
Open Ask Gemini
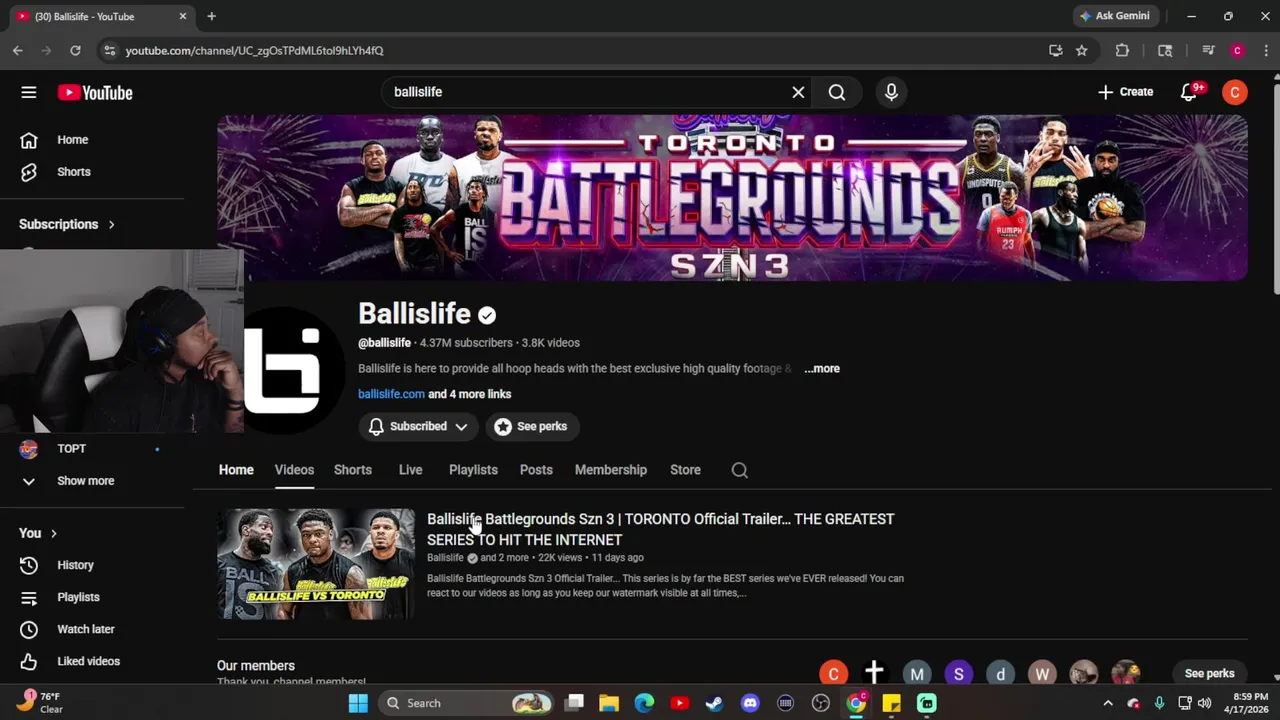coord(1114,16)
